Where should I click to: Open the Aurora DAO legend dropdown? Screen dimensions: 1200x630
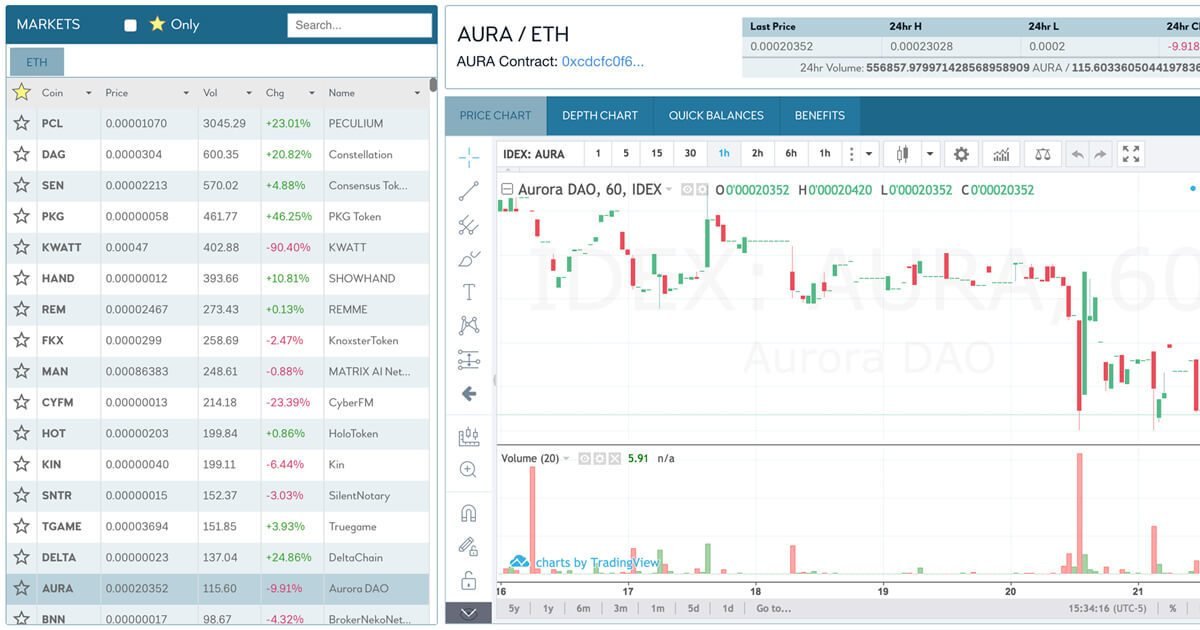pos(668,189)
